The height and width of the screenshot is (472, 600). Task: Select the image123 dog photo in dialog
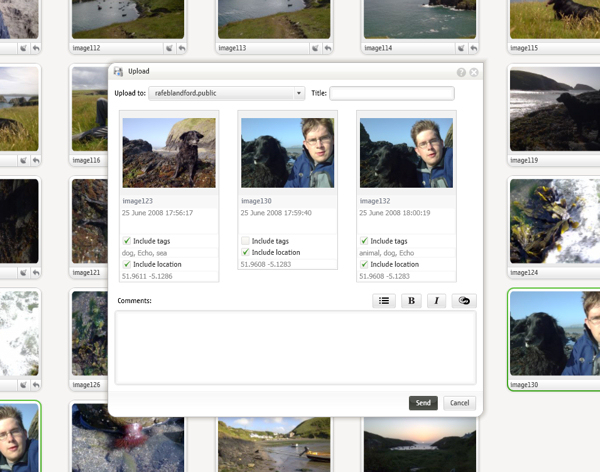169,153
